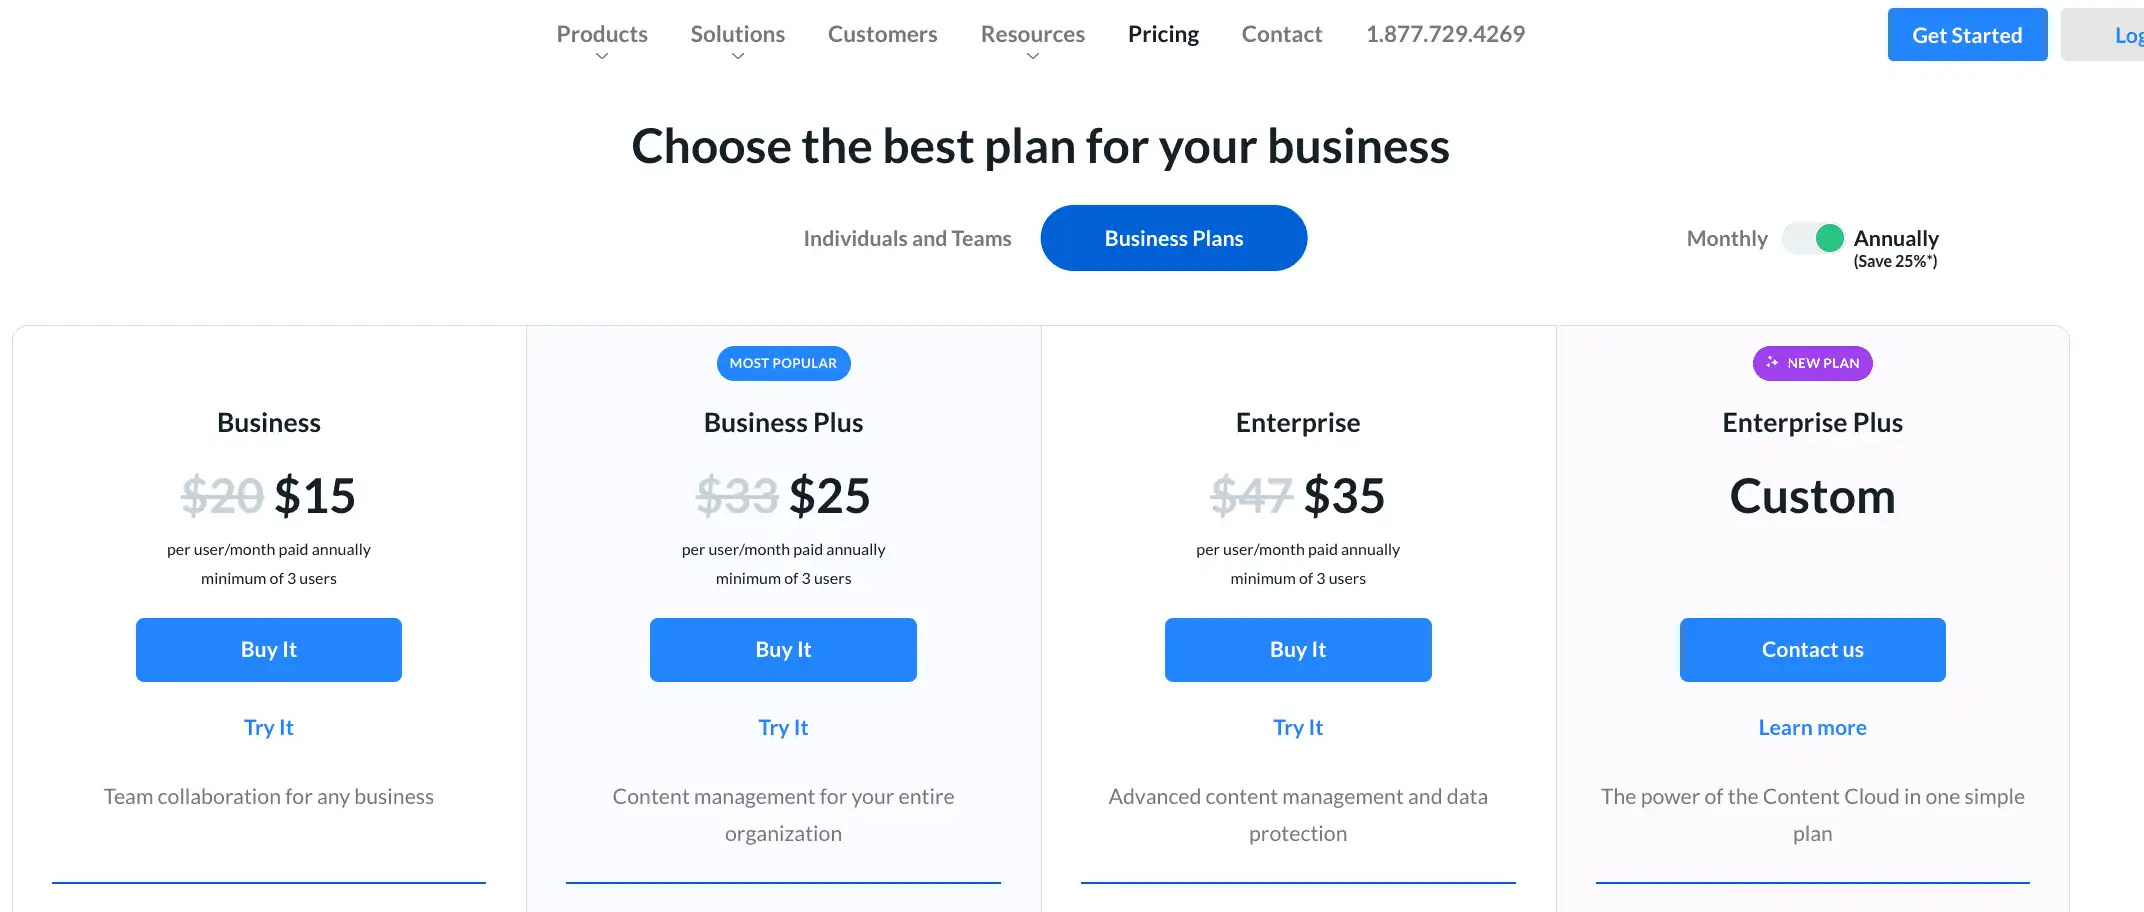
Task: Click the Get Started button
Action: tap(1966, 35)
